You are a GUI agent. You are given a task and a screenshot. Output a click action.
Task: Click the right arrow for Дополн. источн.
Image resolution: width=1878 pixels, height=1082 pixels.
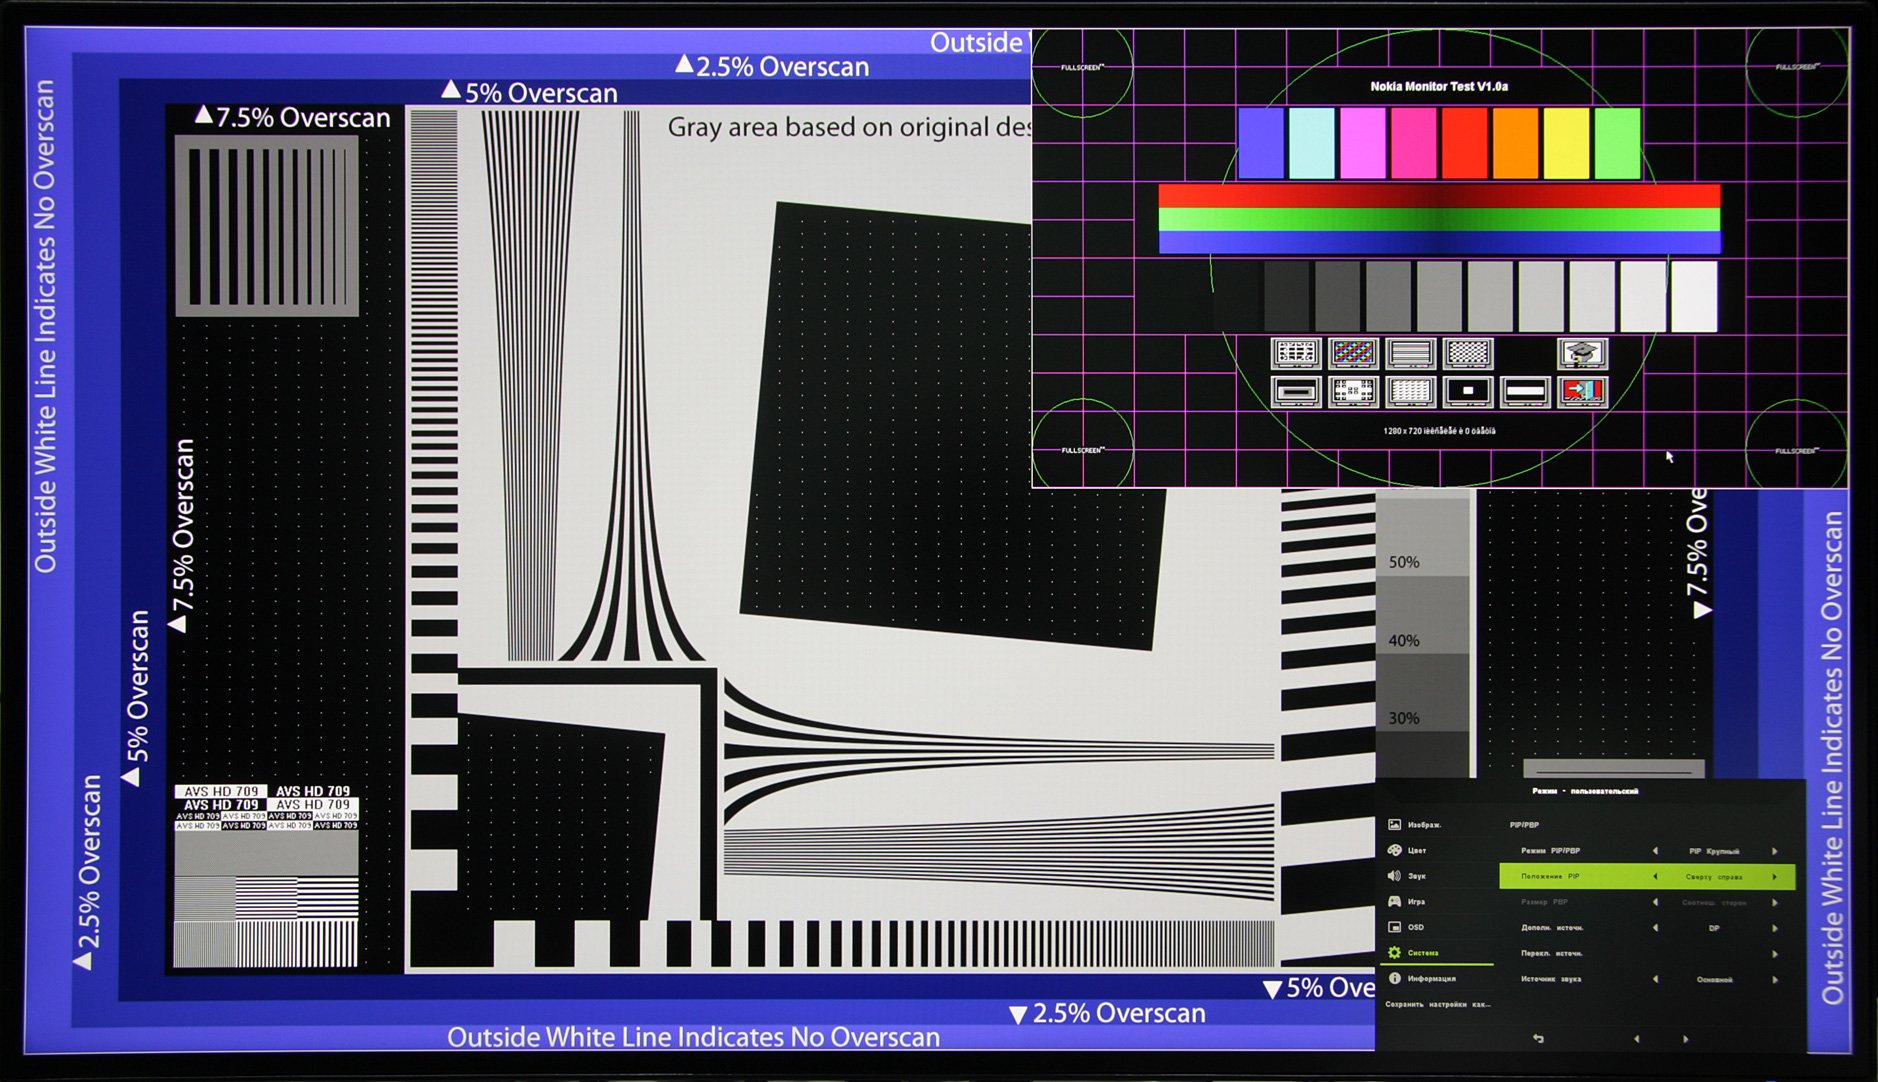[x=1775, y=928]
